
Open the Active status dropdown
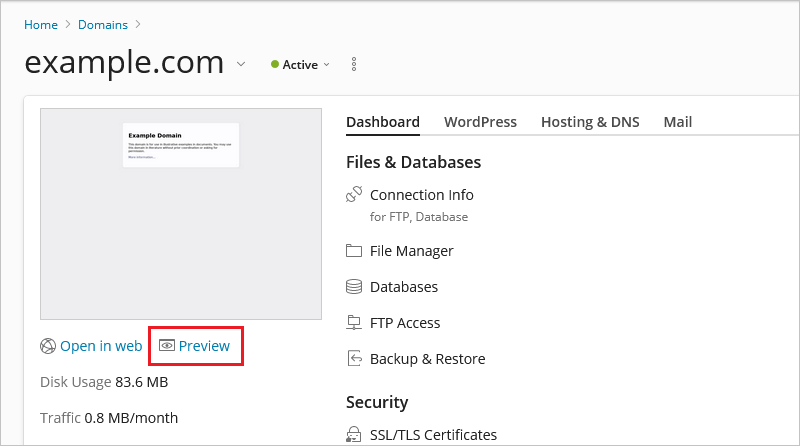pos(300,65)
